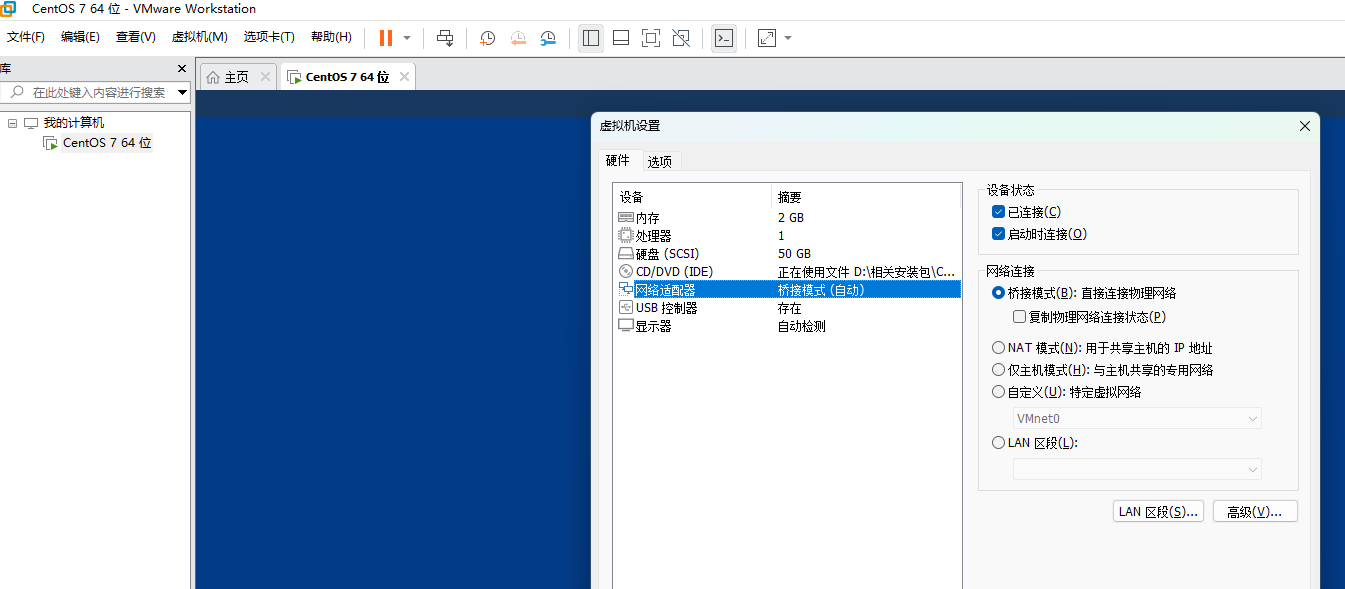Select the 内存 device row
The image size is (1345, 589).
788,218
